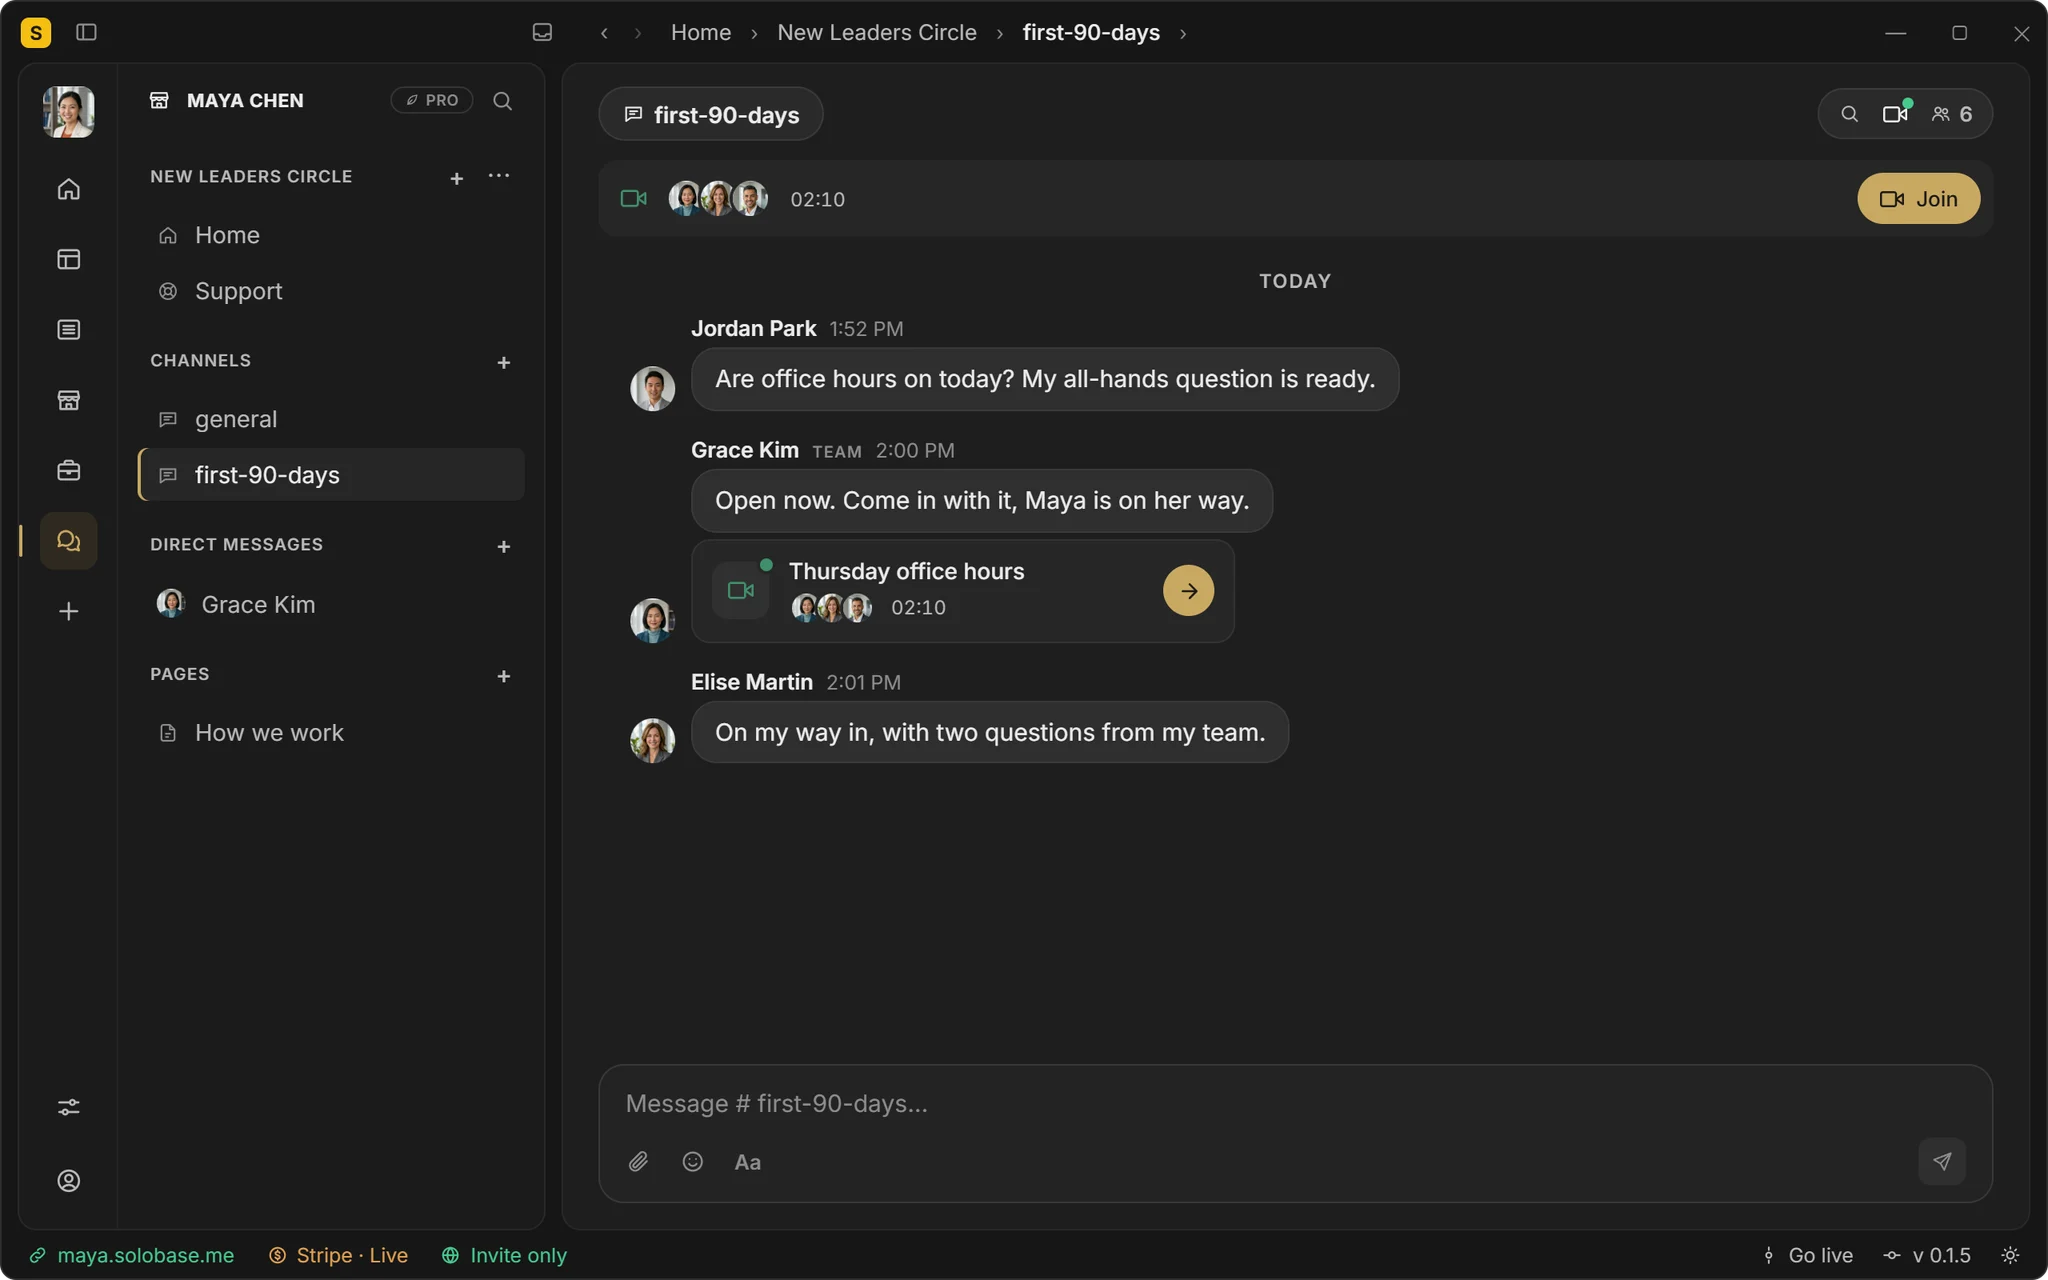2048x1280 pixels.
Task: Open the How we work page
Action: 331,733
